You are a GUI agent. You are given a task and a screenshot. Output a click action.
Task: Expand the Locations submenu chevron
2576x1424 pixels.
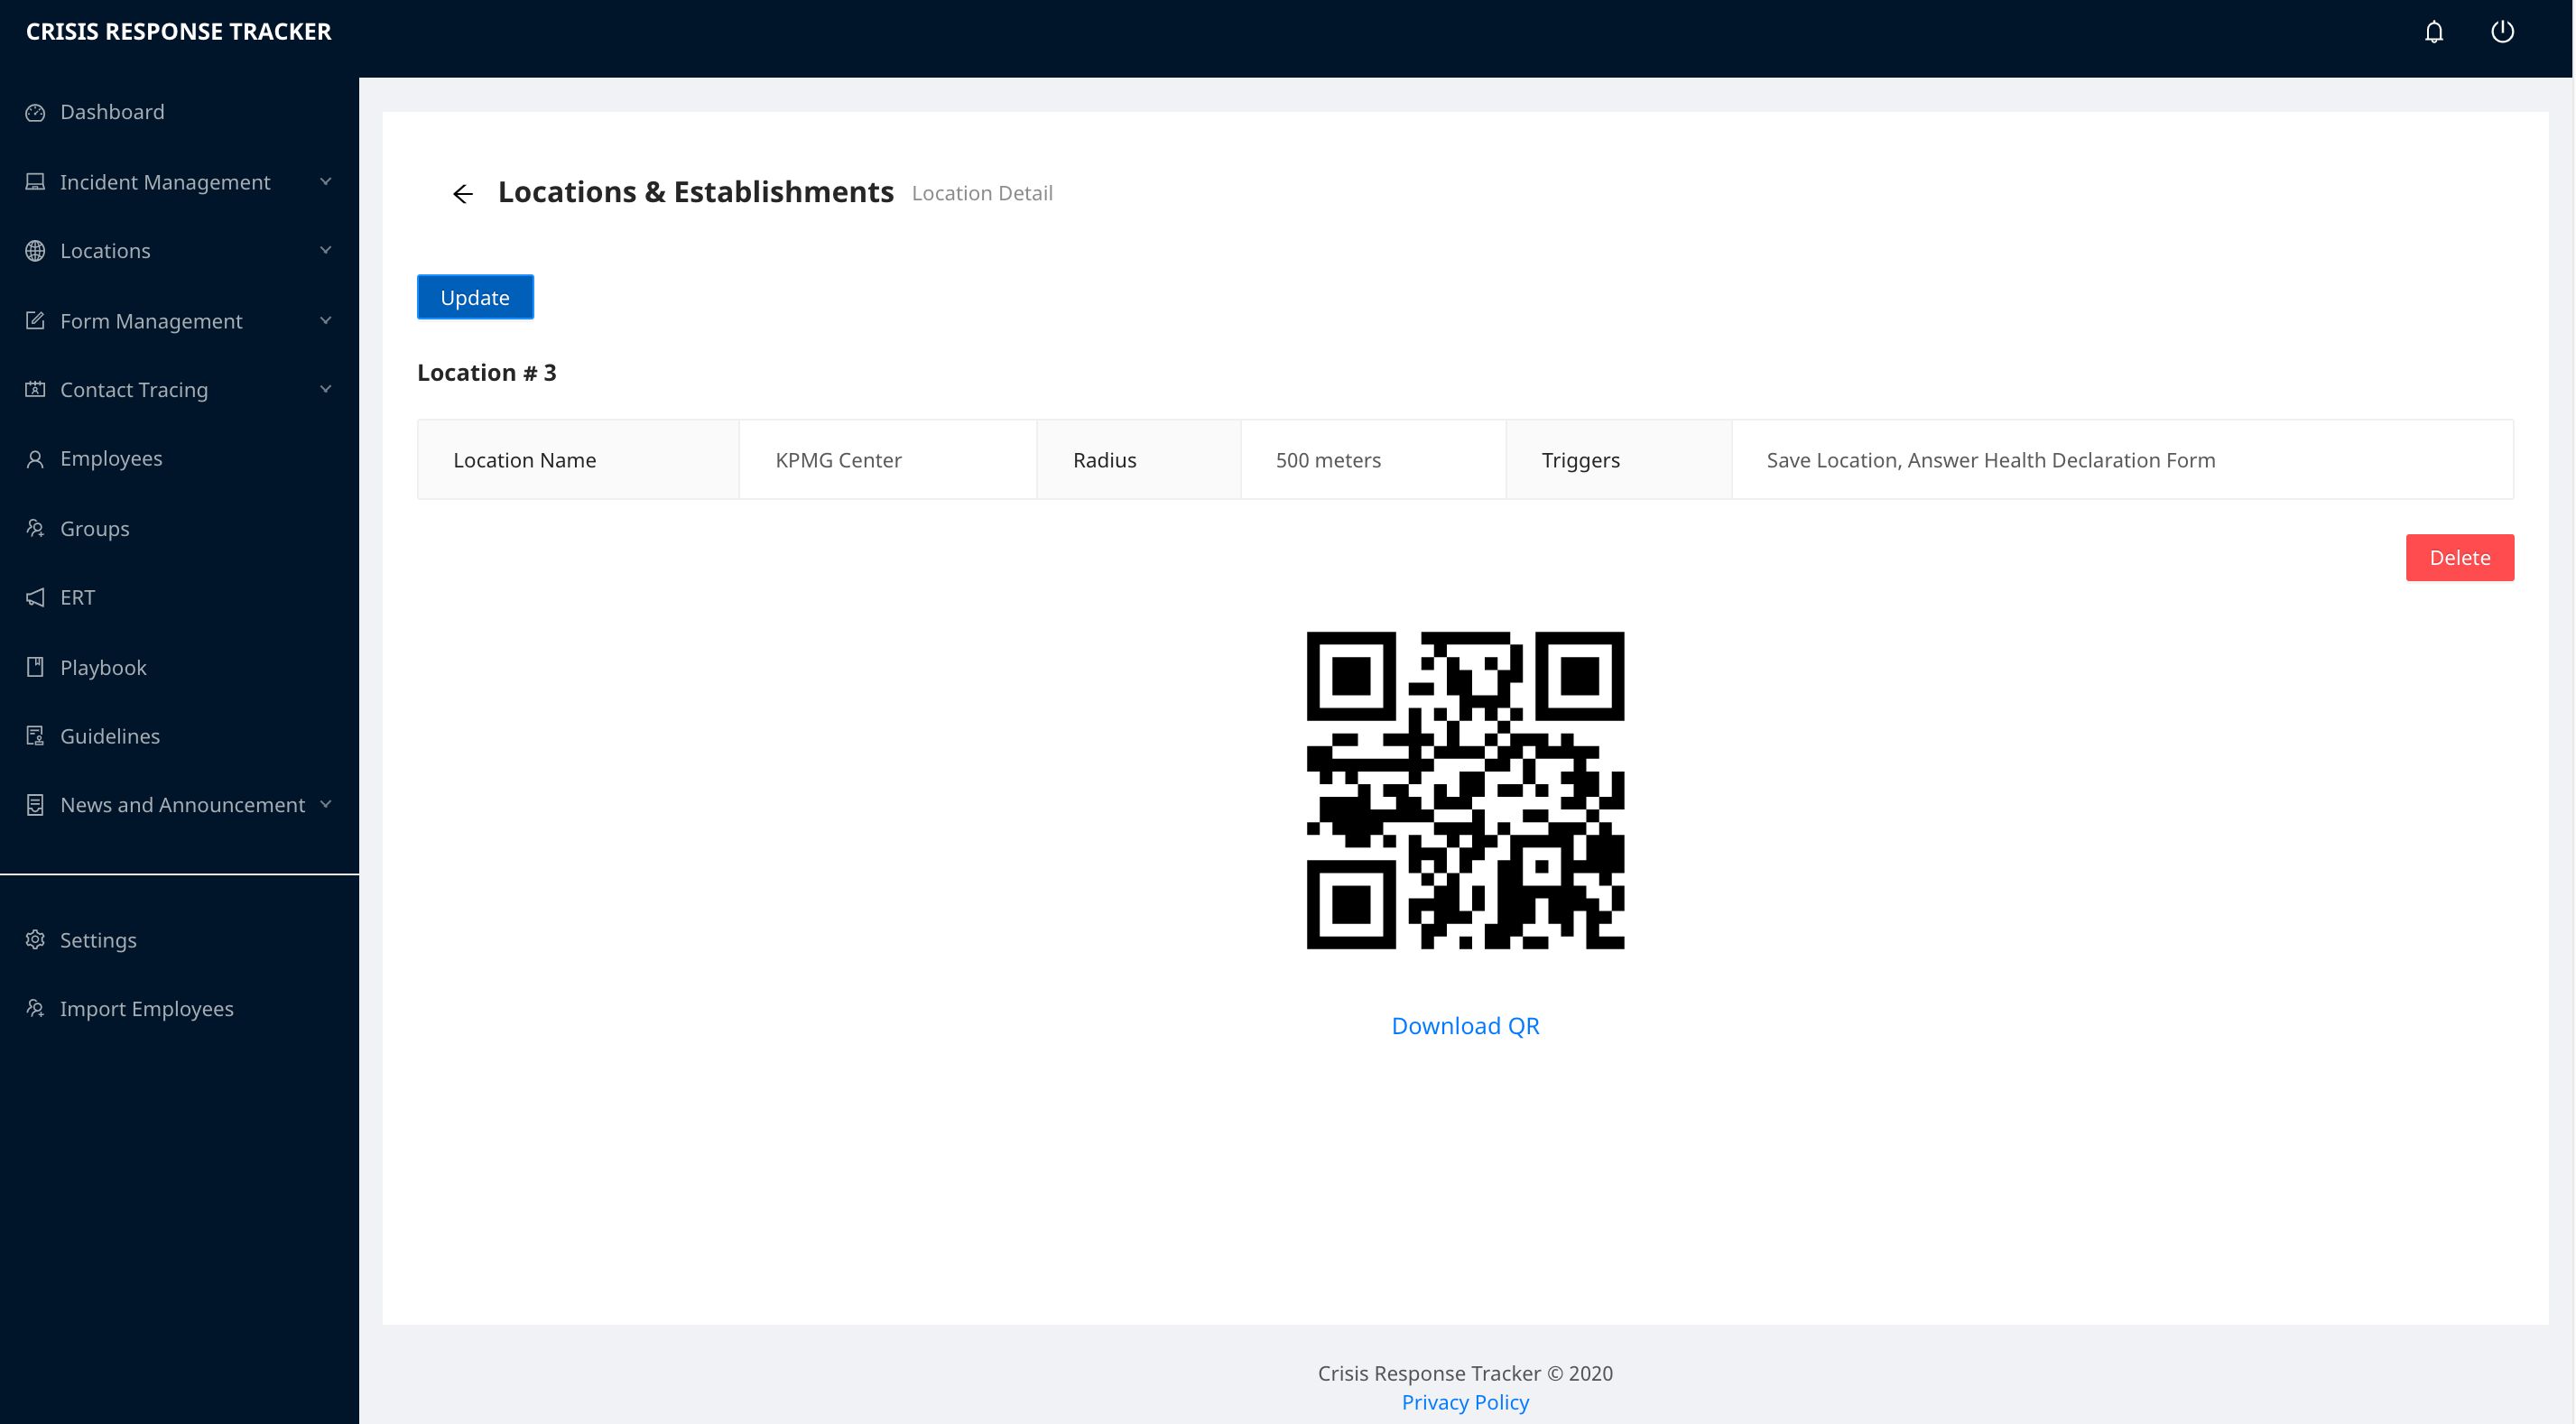coord(325,250)
